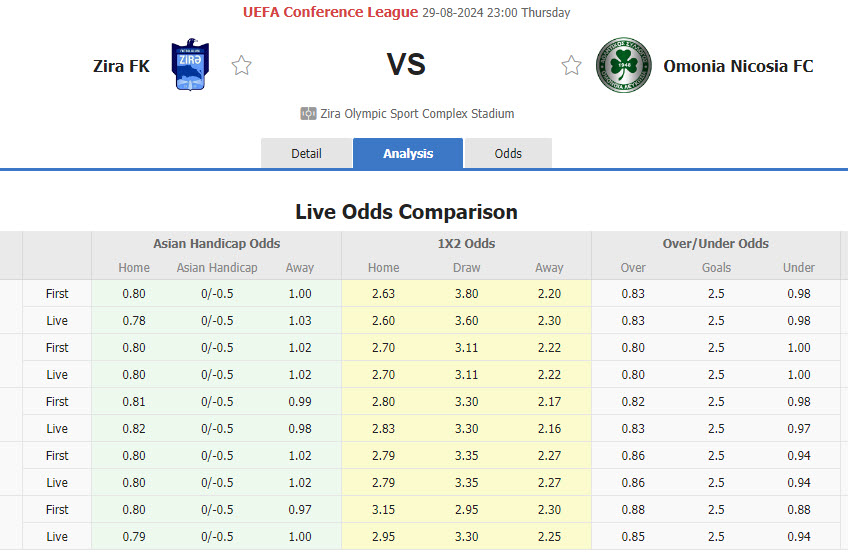Click Zira Olympic Sport Complex Stadium text

point(417,114)
